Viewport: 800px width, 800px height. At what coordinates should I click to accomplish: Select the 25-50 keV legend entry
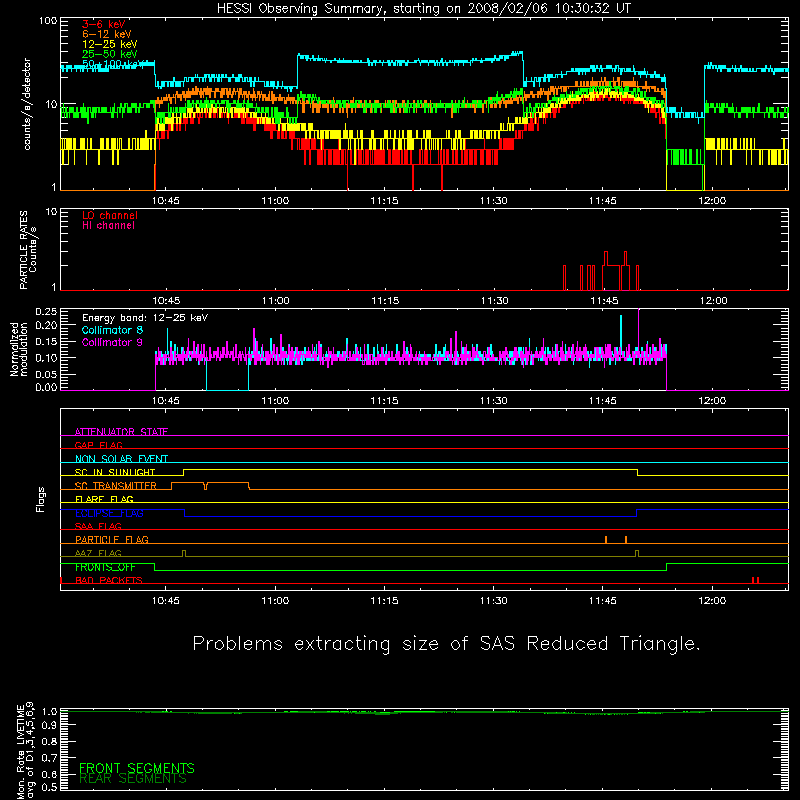[110, 54]
